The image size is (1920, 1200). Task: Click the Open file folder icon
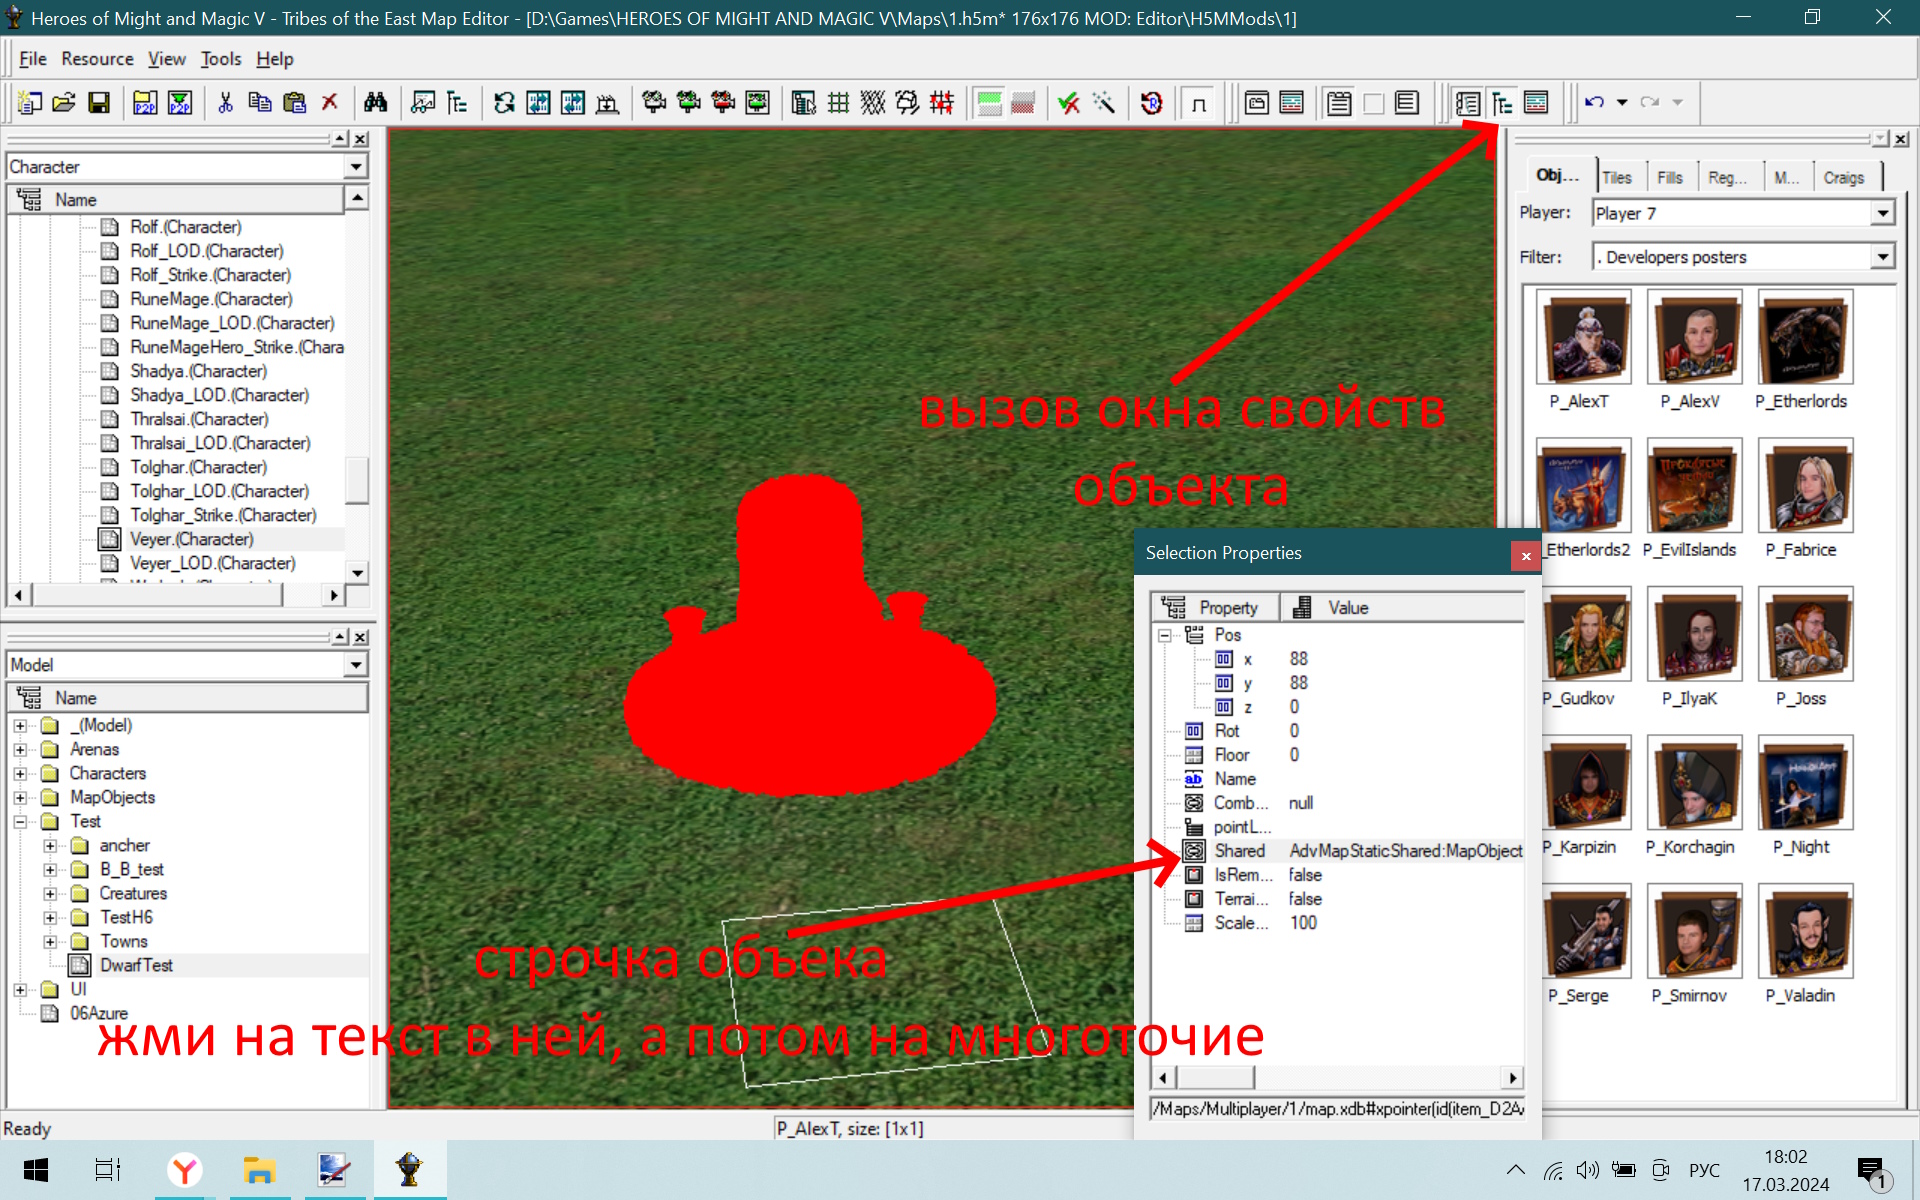point(64,103)
